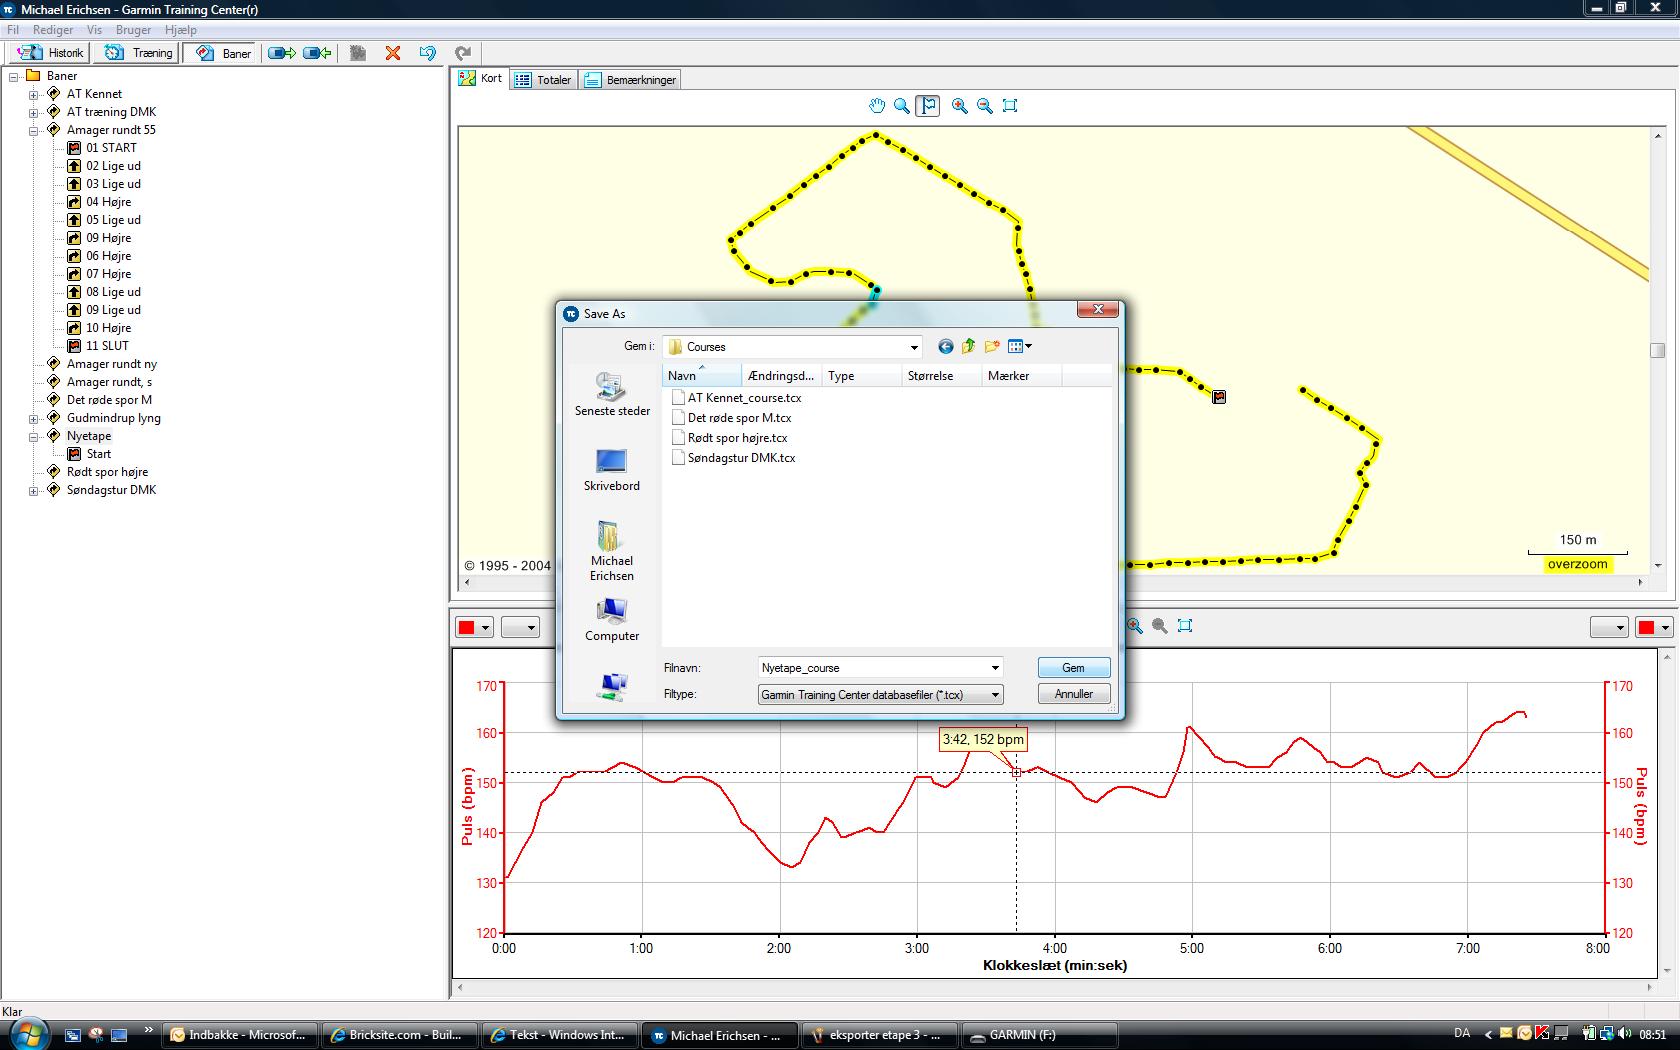Screen dimensions: 1680x1050
Task: Click the create new folder icon
Action: [x=992, y=347]
